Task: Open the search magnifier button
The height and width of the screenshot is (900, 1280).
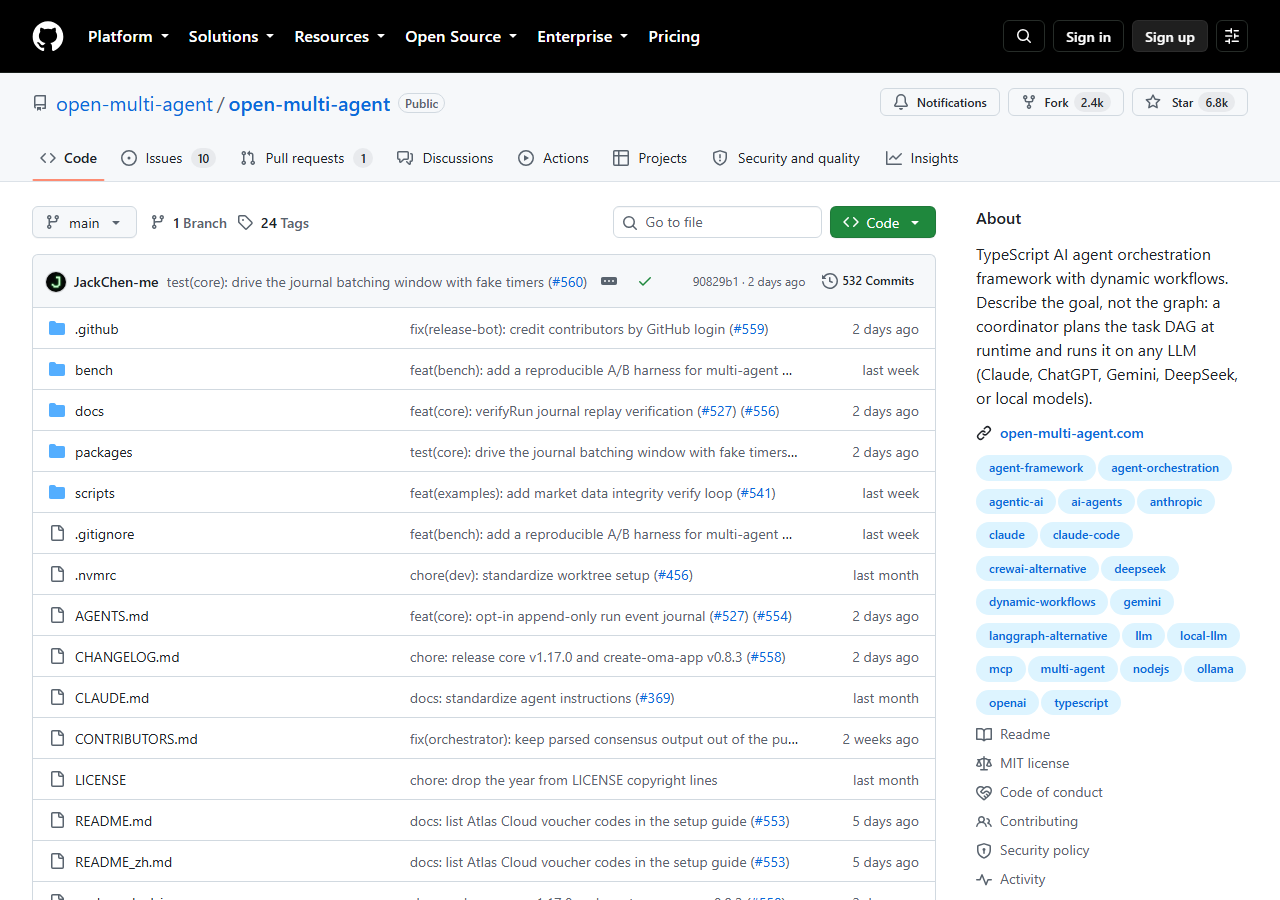Action: (x=1024, y=36)
